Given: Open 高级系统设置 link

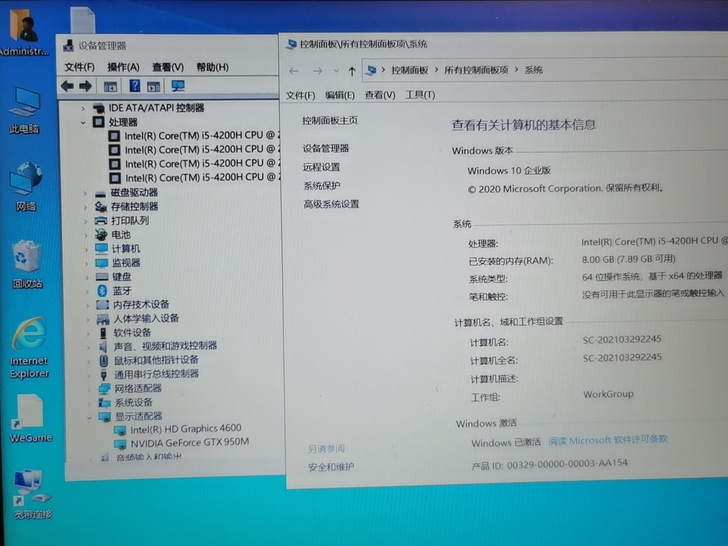Looking at the screenshot, I should 332,204.
